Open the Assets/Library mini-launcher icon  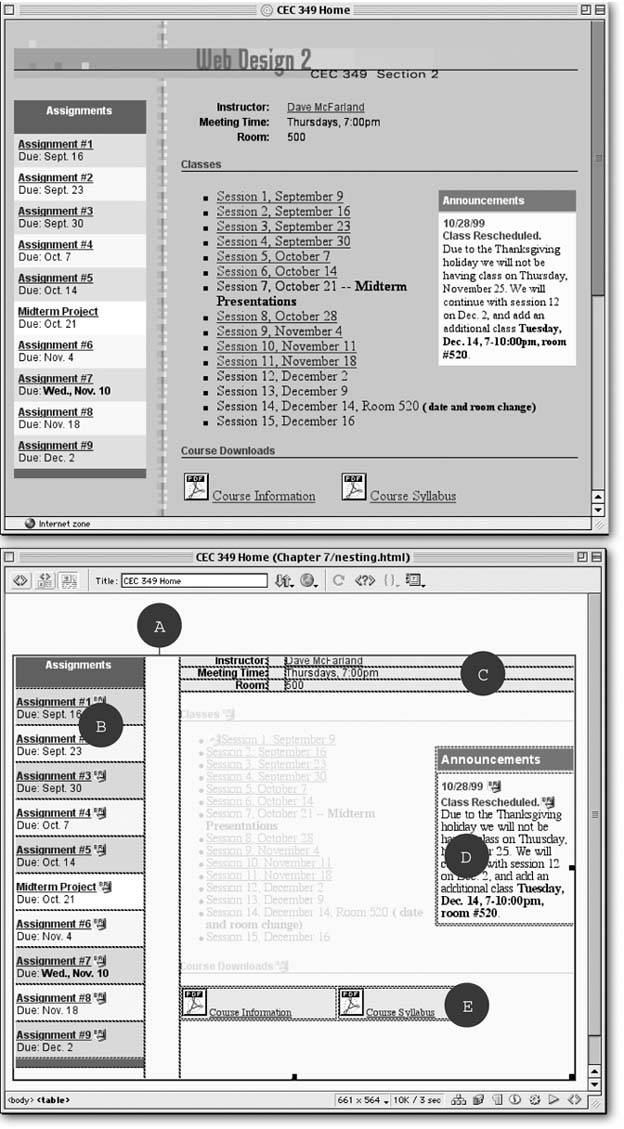click(x=478, y=1099)
